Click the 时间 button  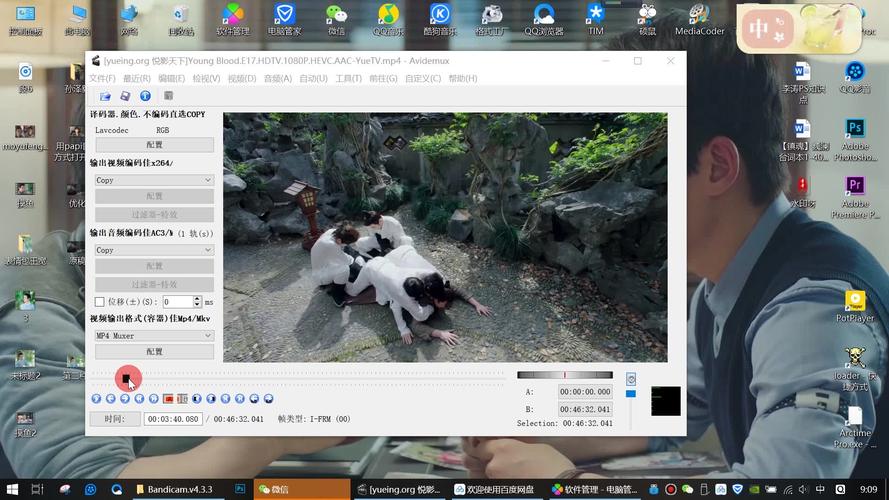pos(115,419)
